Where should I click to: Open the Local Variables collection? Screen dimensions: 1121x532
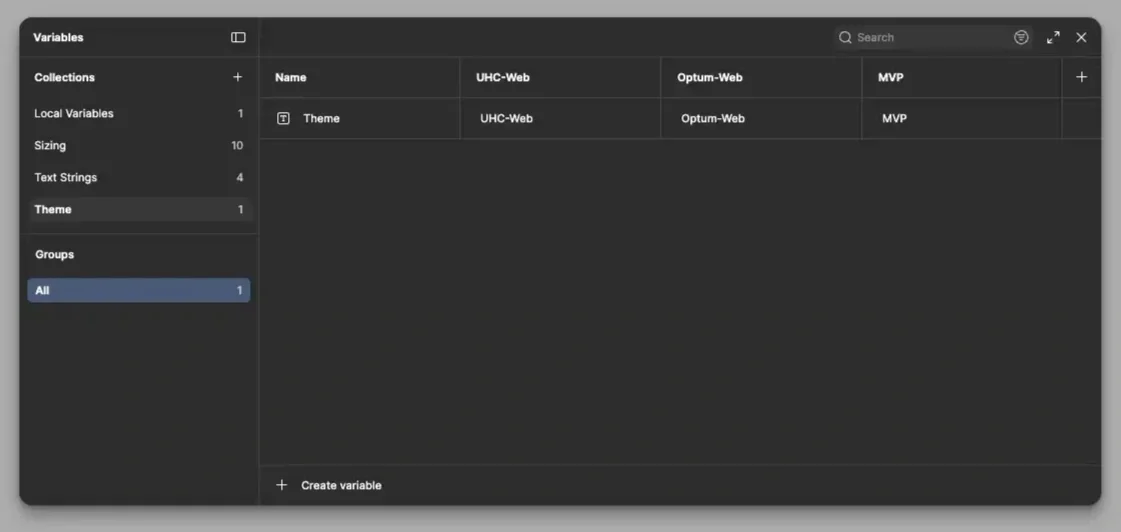(139, 114)
